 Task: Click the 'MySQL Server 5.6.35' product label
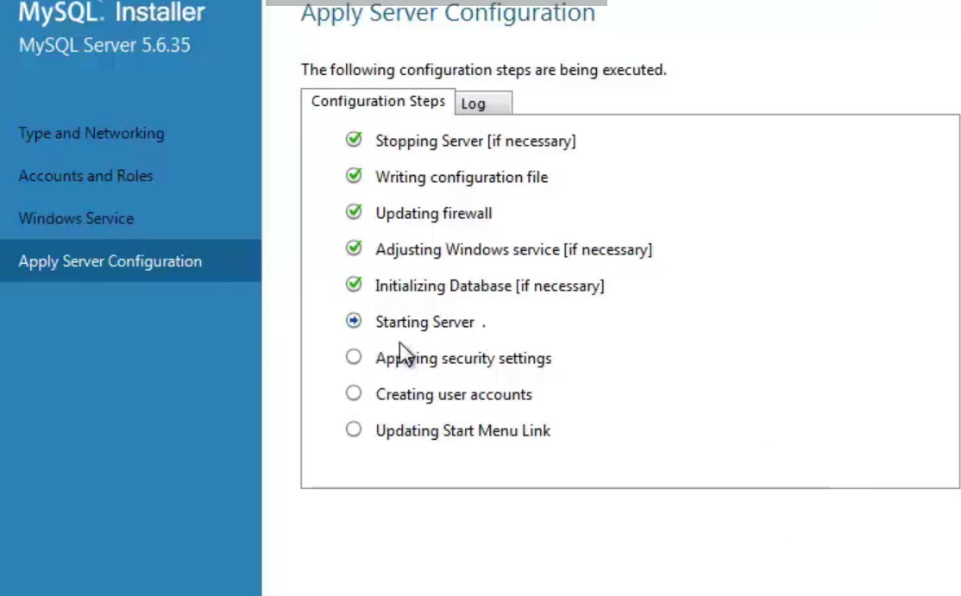tap(105, 45)
